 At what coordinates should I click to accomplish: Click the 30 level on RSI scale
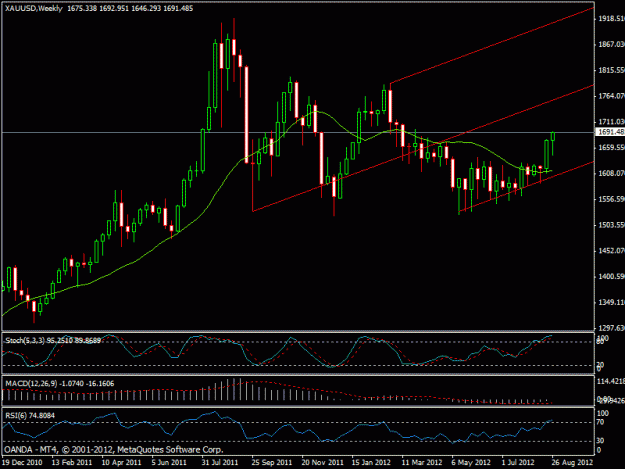point(600,440)
